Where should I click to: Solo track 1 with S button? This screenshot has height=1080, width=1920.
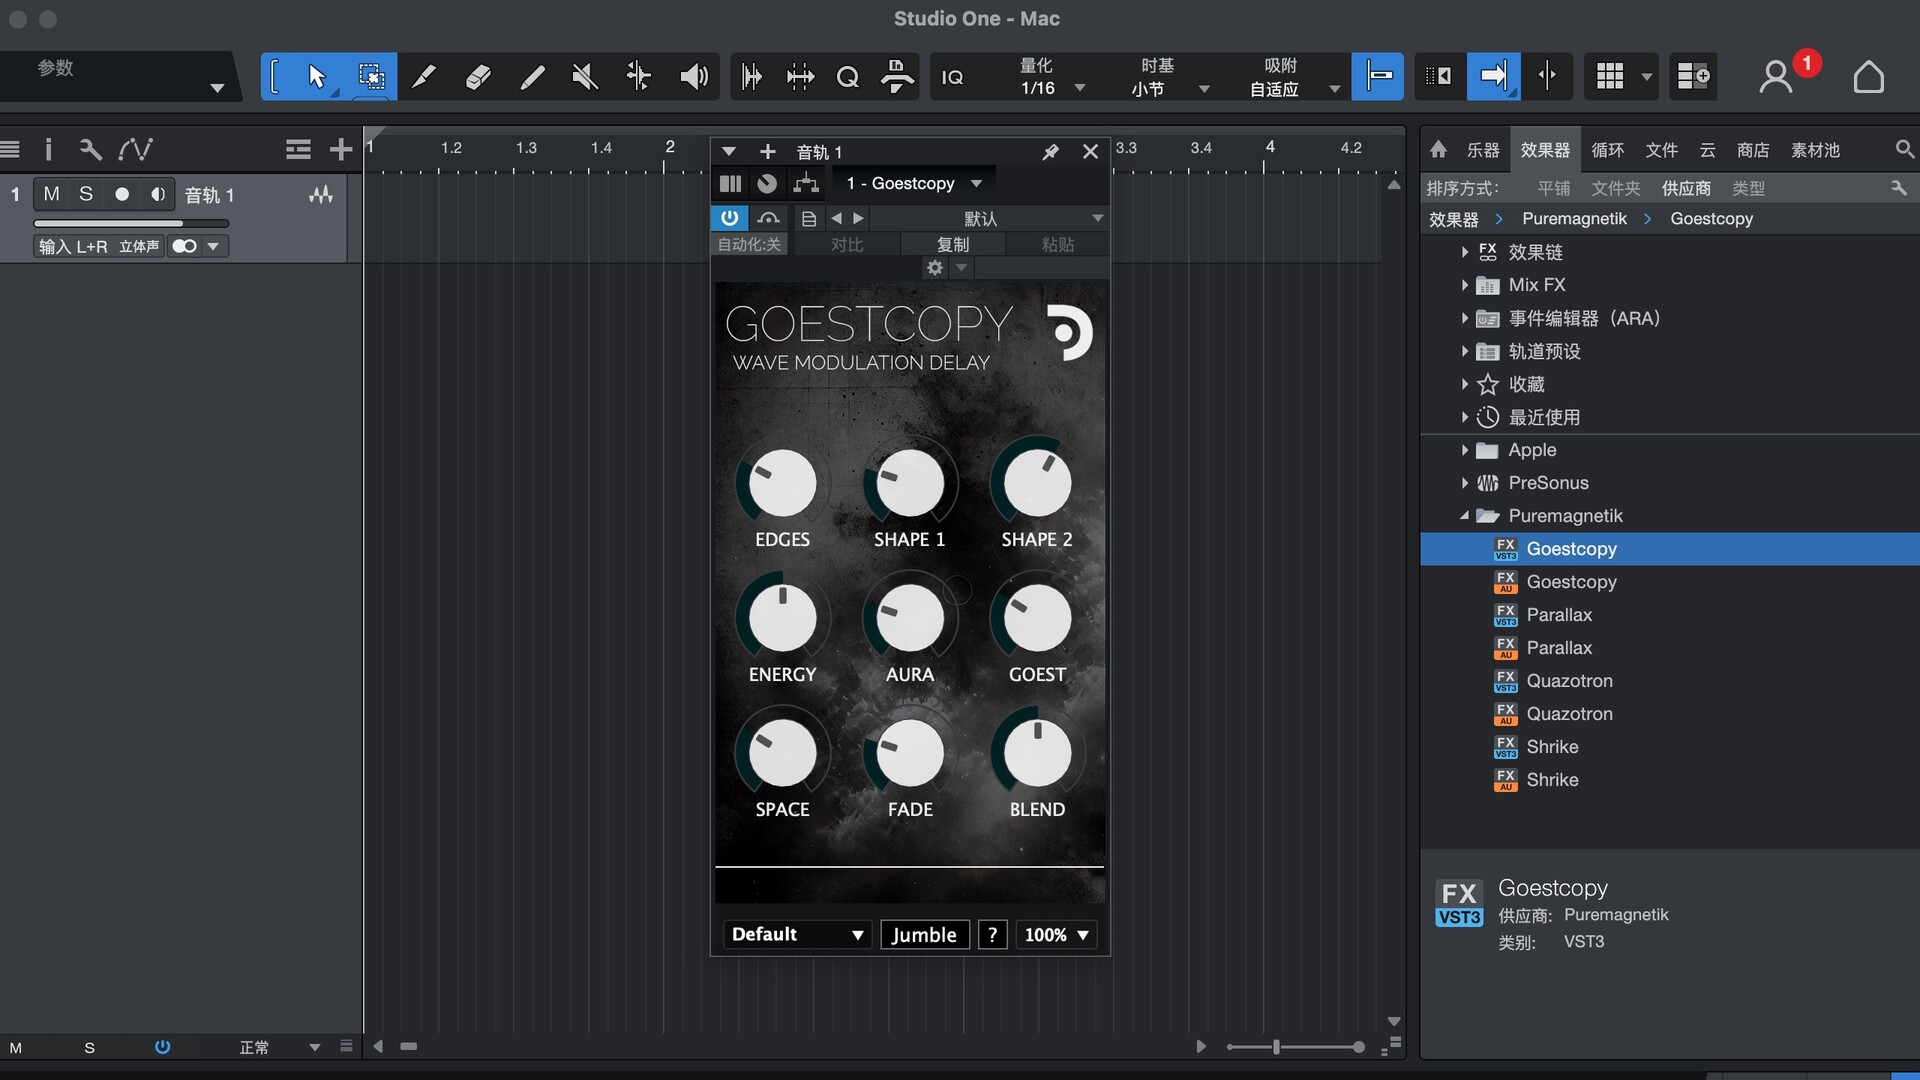[86, 194]
